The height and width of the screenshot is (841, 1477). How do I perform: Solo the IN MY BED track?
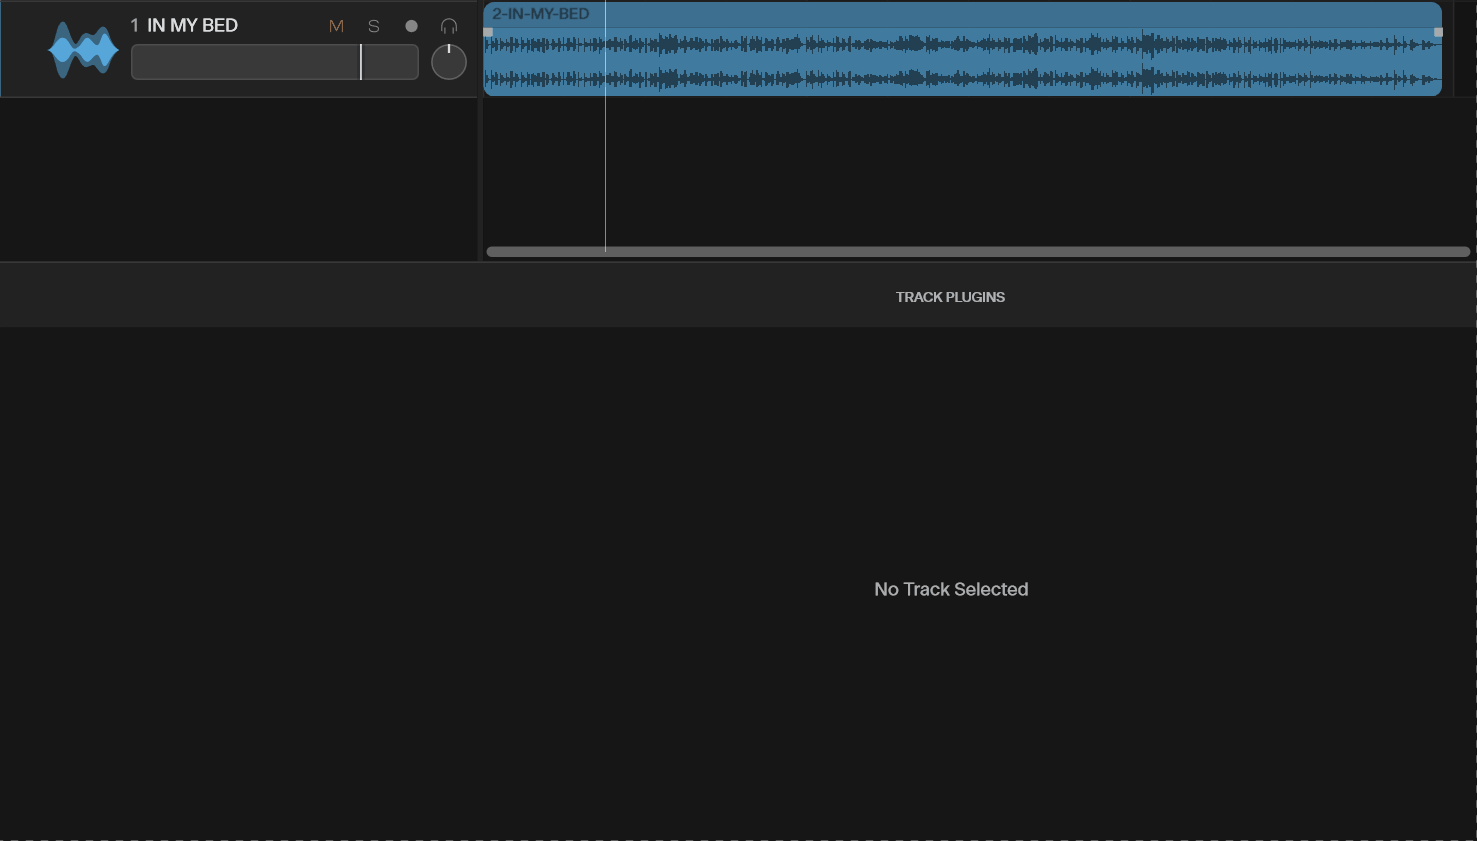(374, 27)
